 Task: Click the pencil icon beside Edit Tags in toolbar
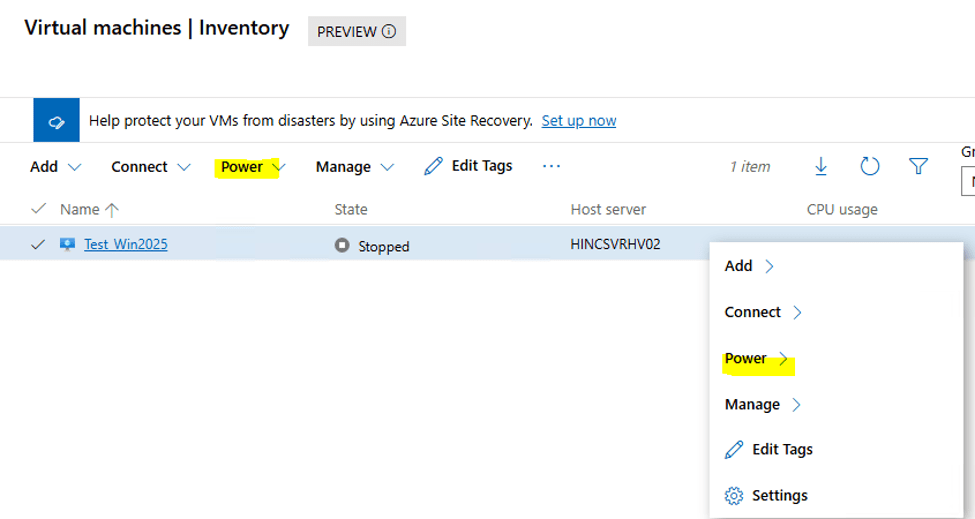[x=433, y=166]
